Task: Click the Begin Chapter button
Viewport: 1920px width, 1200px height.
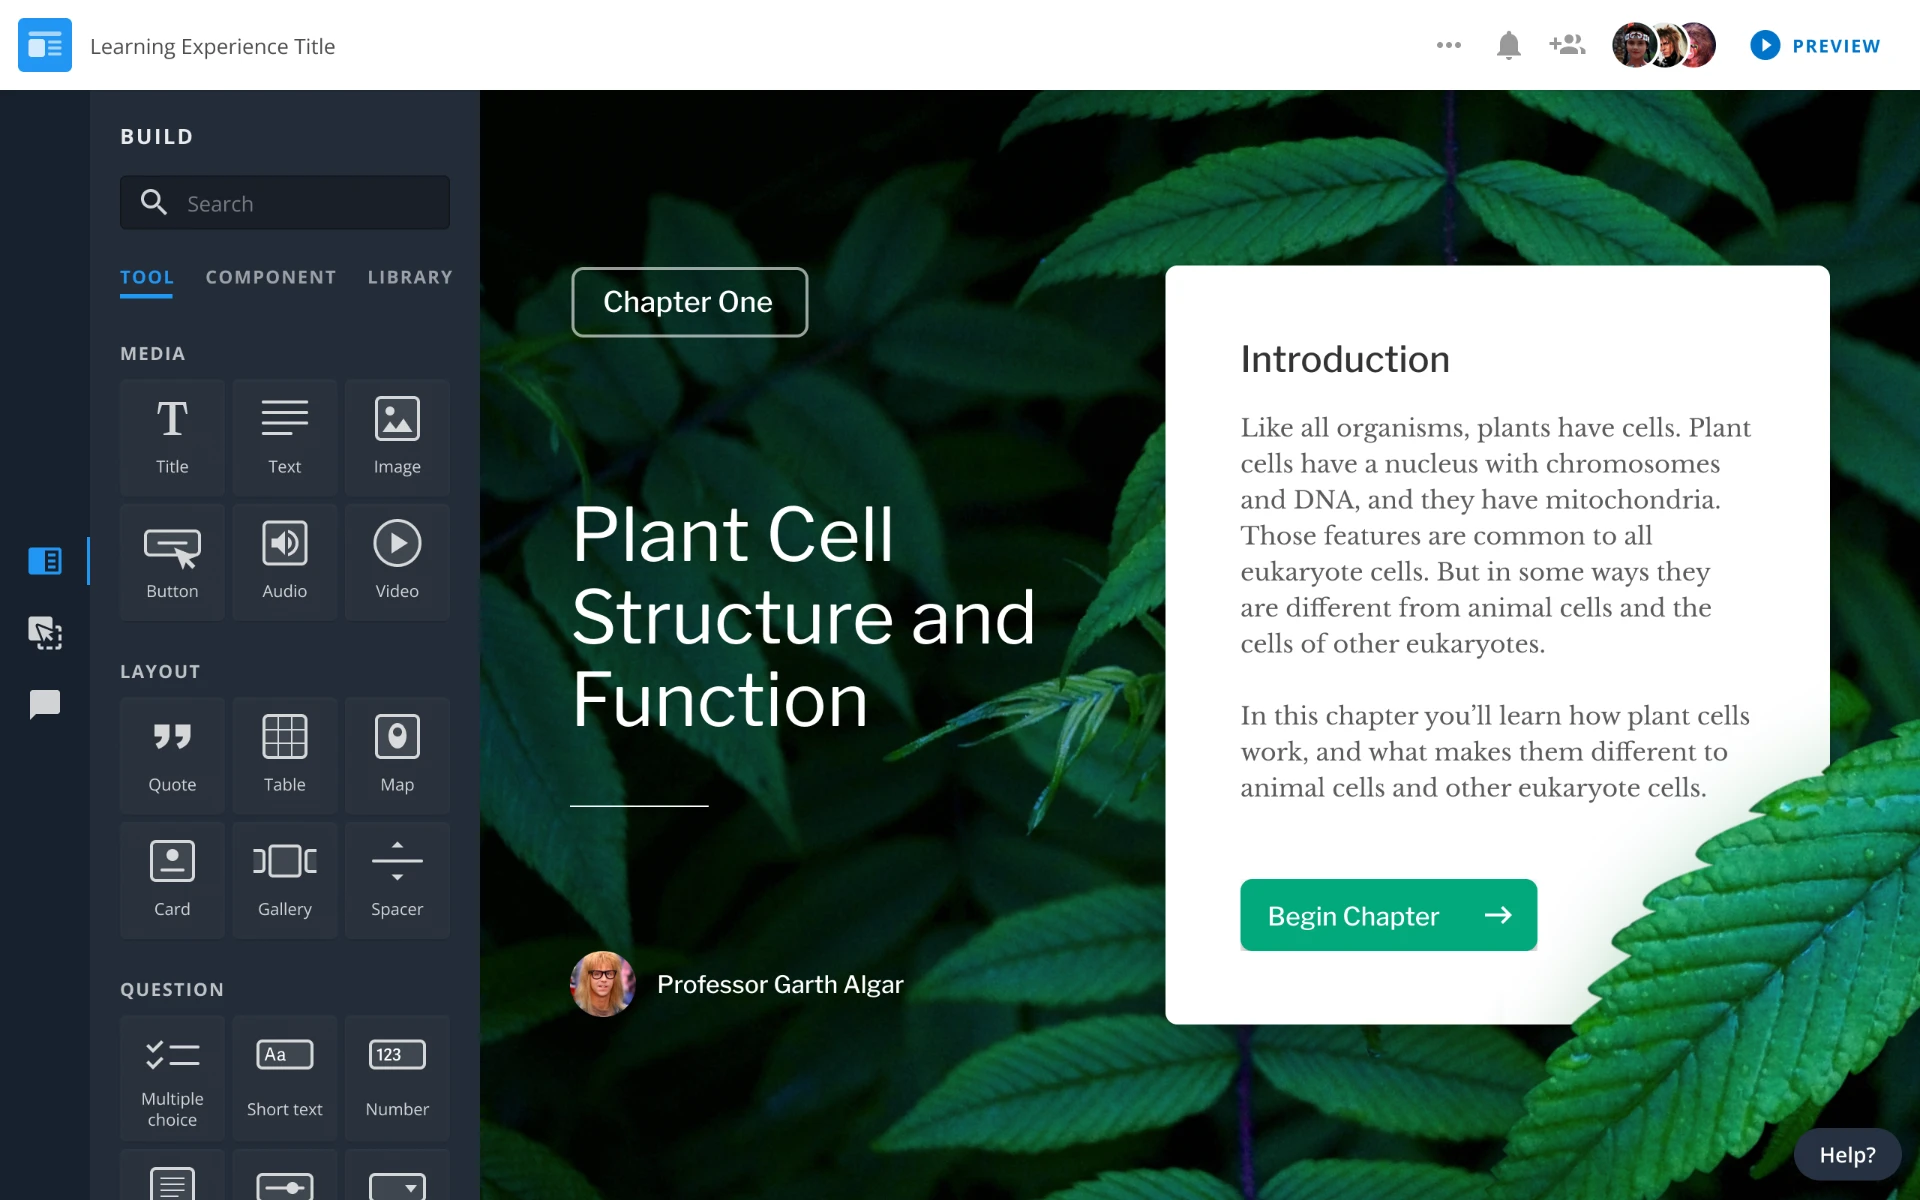Action: (1388, 915)
